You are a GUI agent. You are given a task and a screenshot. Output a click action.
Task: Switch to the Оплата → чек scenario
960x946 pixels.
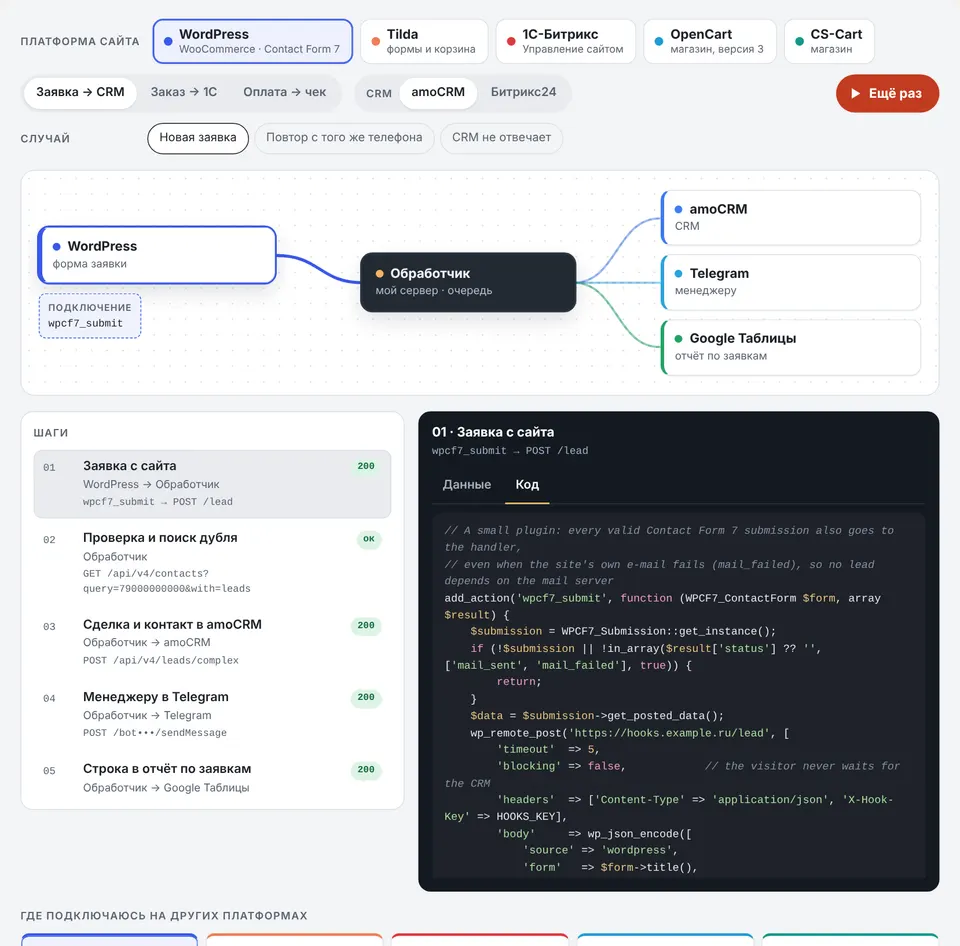point(285,92)
